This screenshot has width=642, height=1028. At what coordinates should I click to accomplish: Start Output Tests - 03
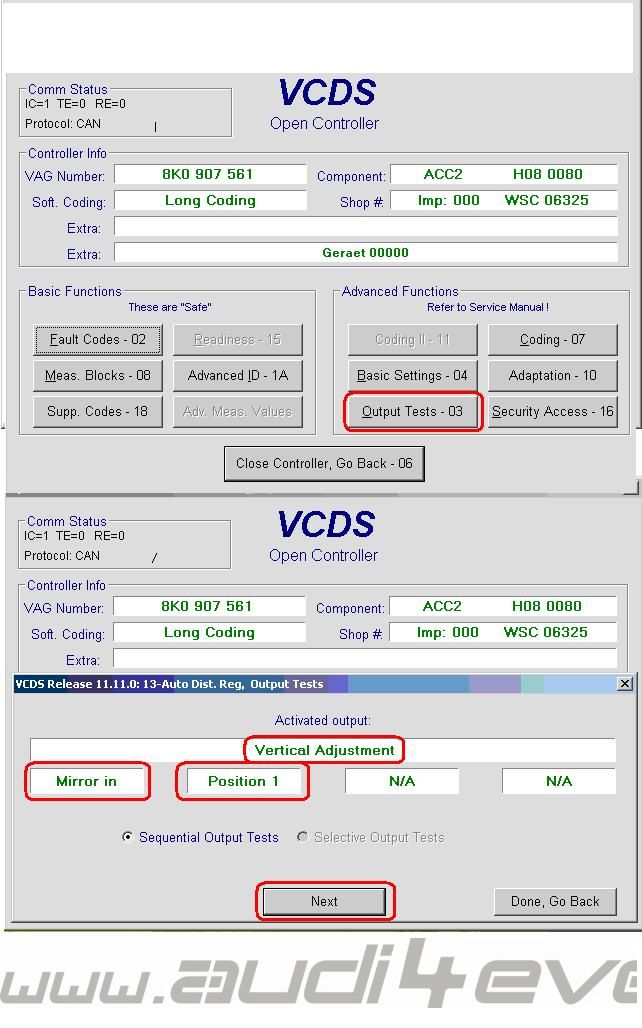coord(412,412)
